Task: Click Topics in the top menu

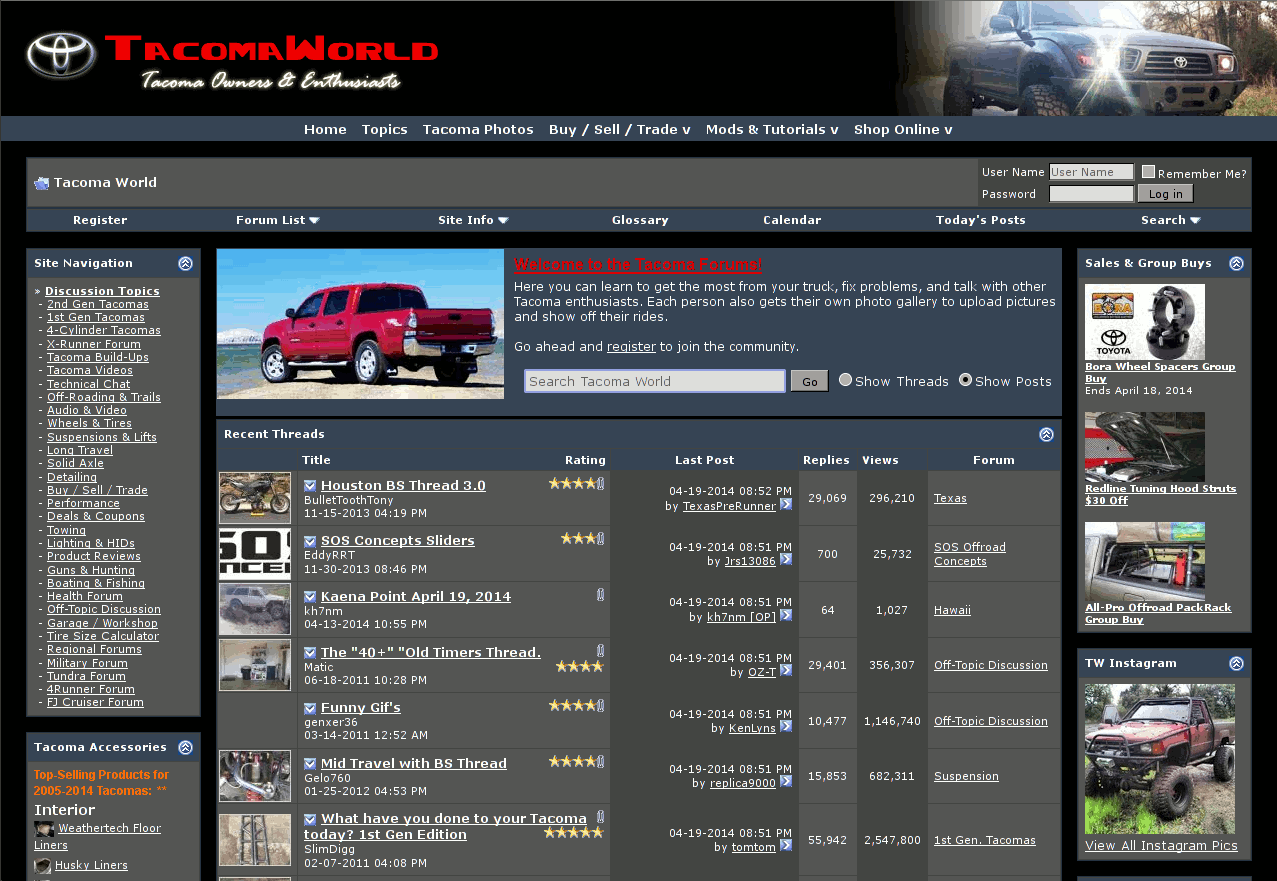Action: (x=385, y=129)
